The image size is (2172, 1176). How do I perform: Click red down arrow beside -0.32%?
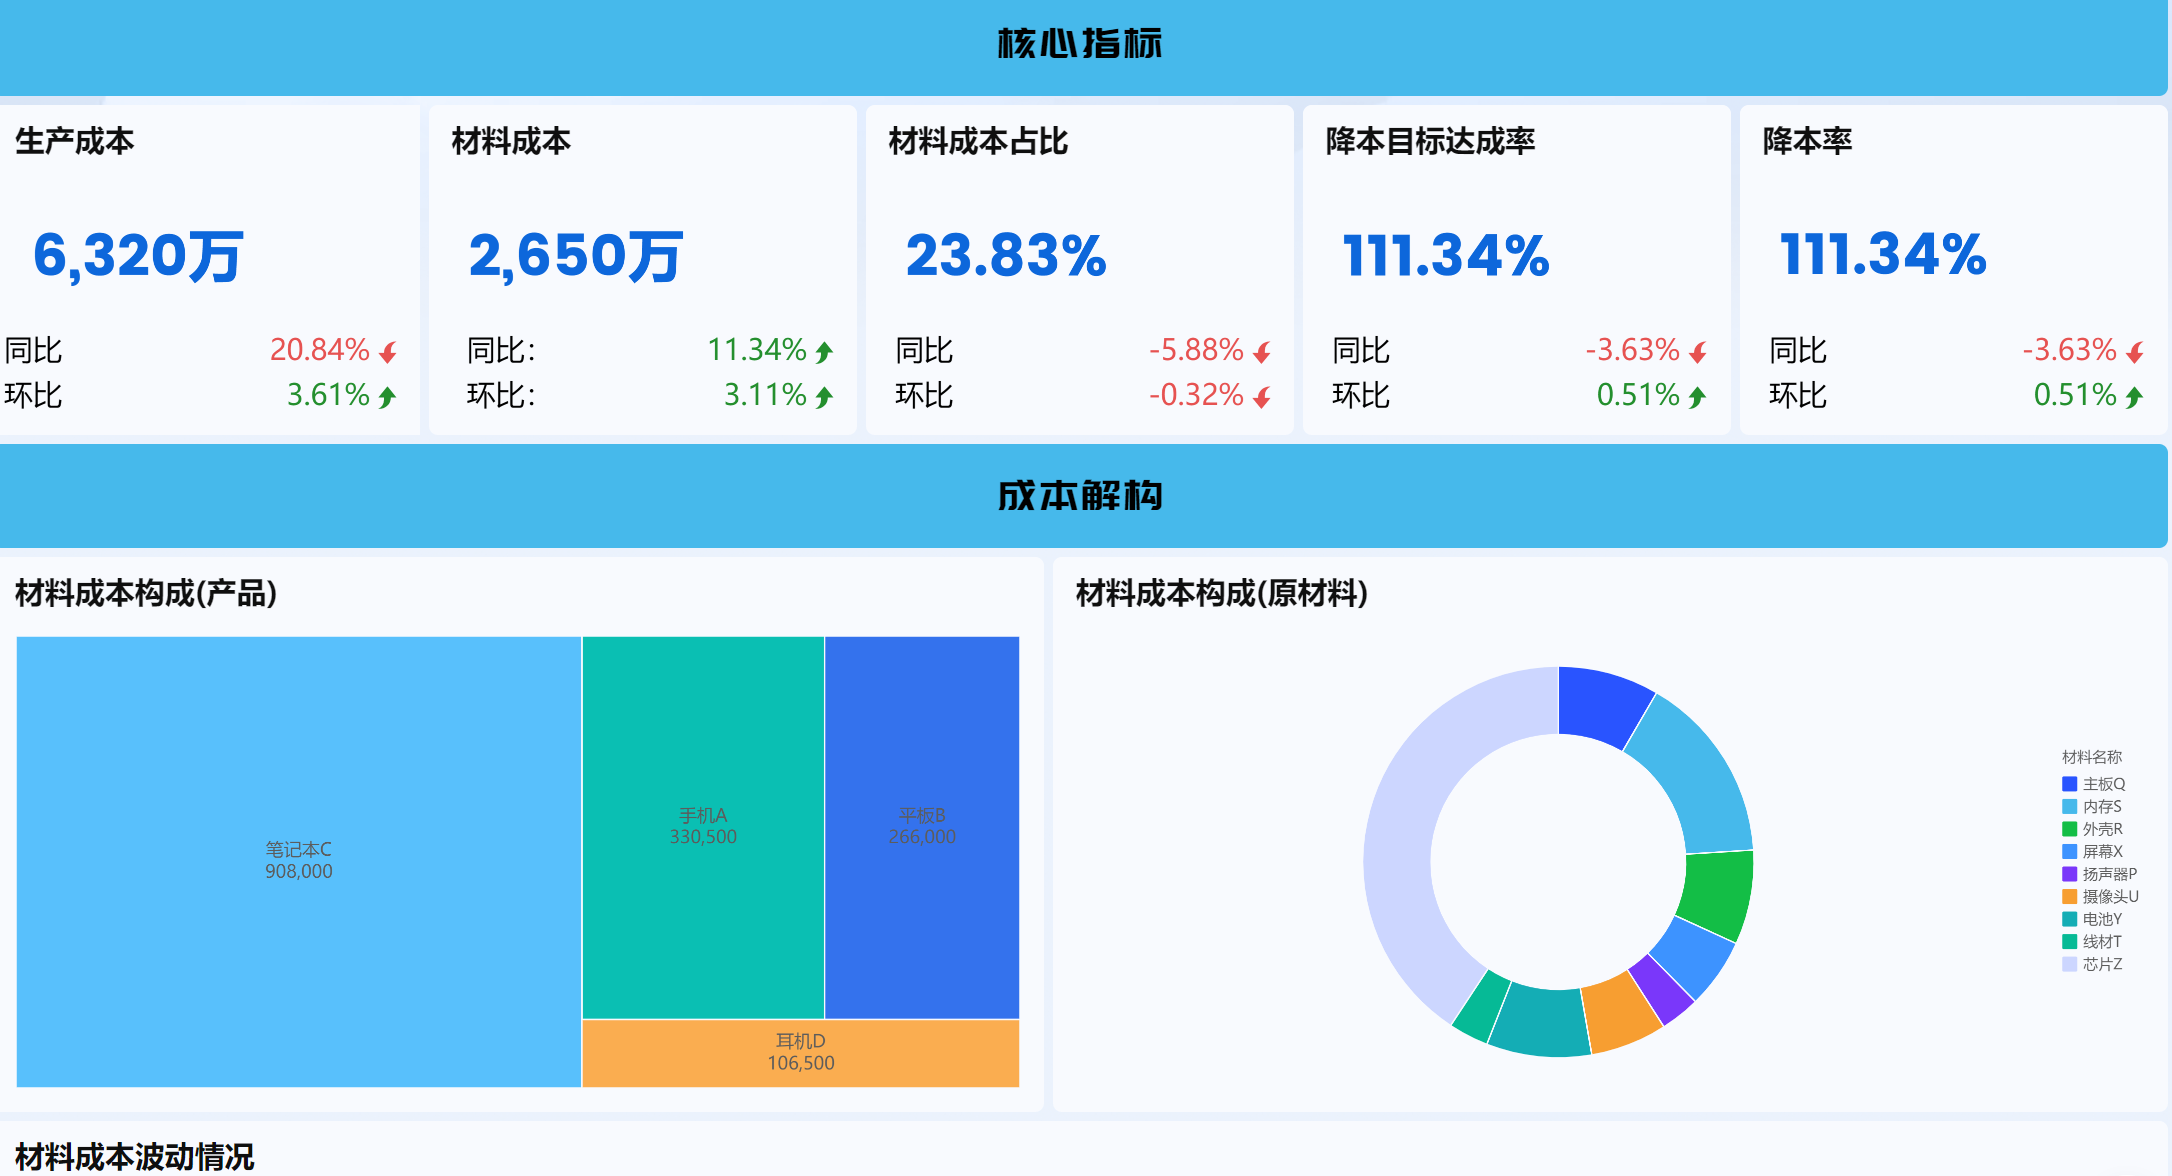[x=1263, y=397]
